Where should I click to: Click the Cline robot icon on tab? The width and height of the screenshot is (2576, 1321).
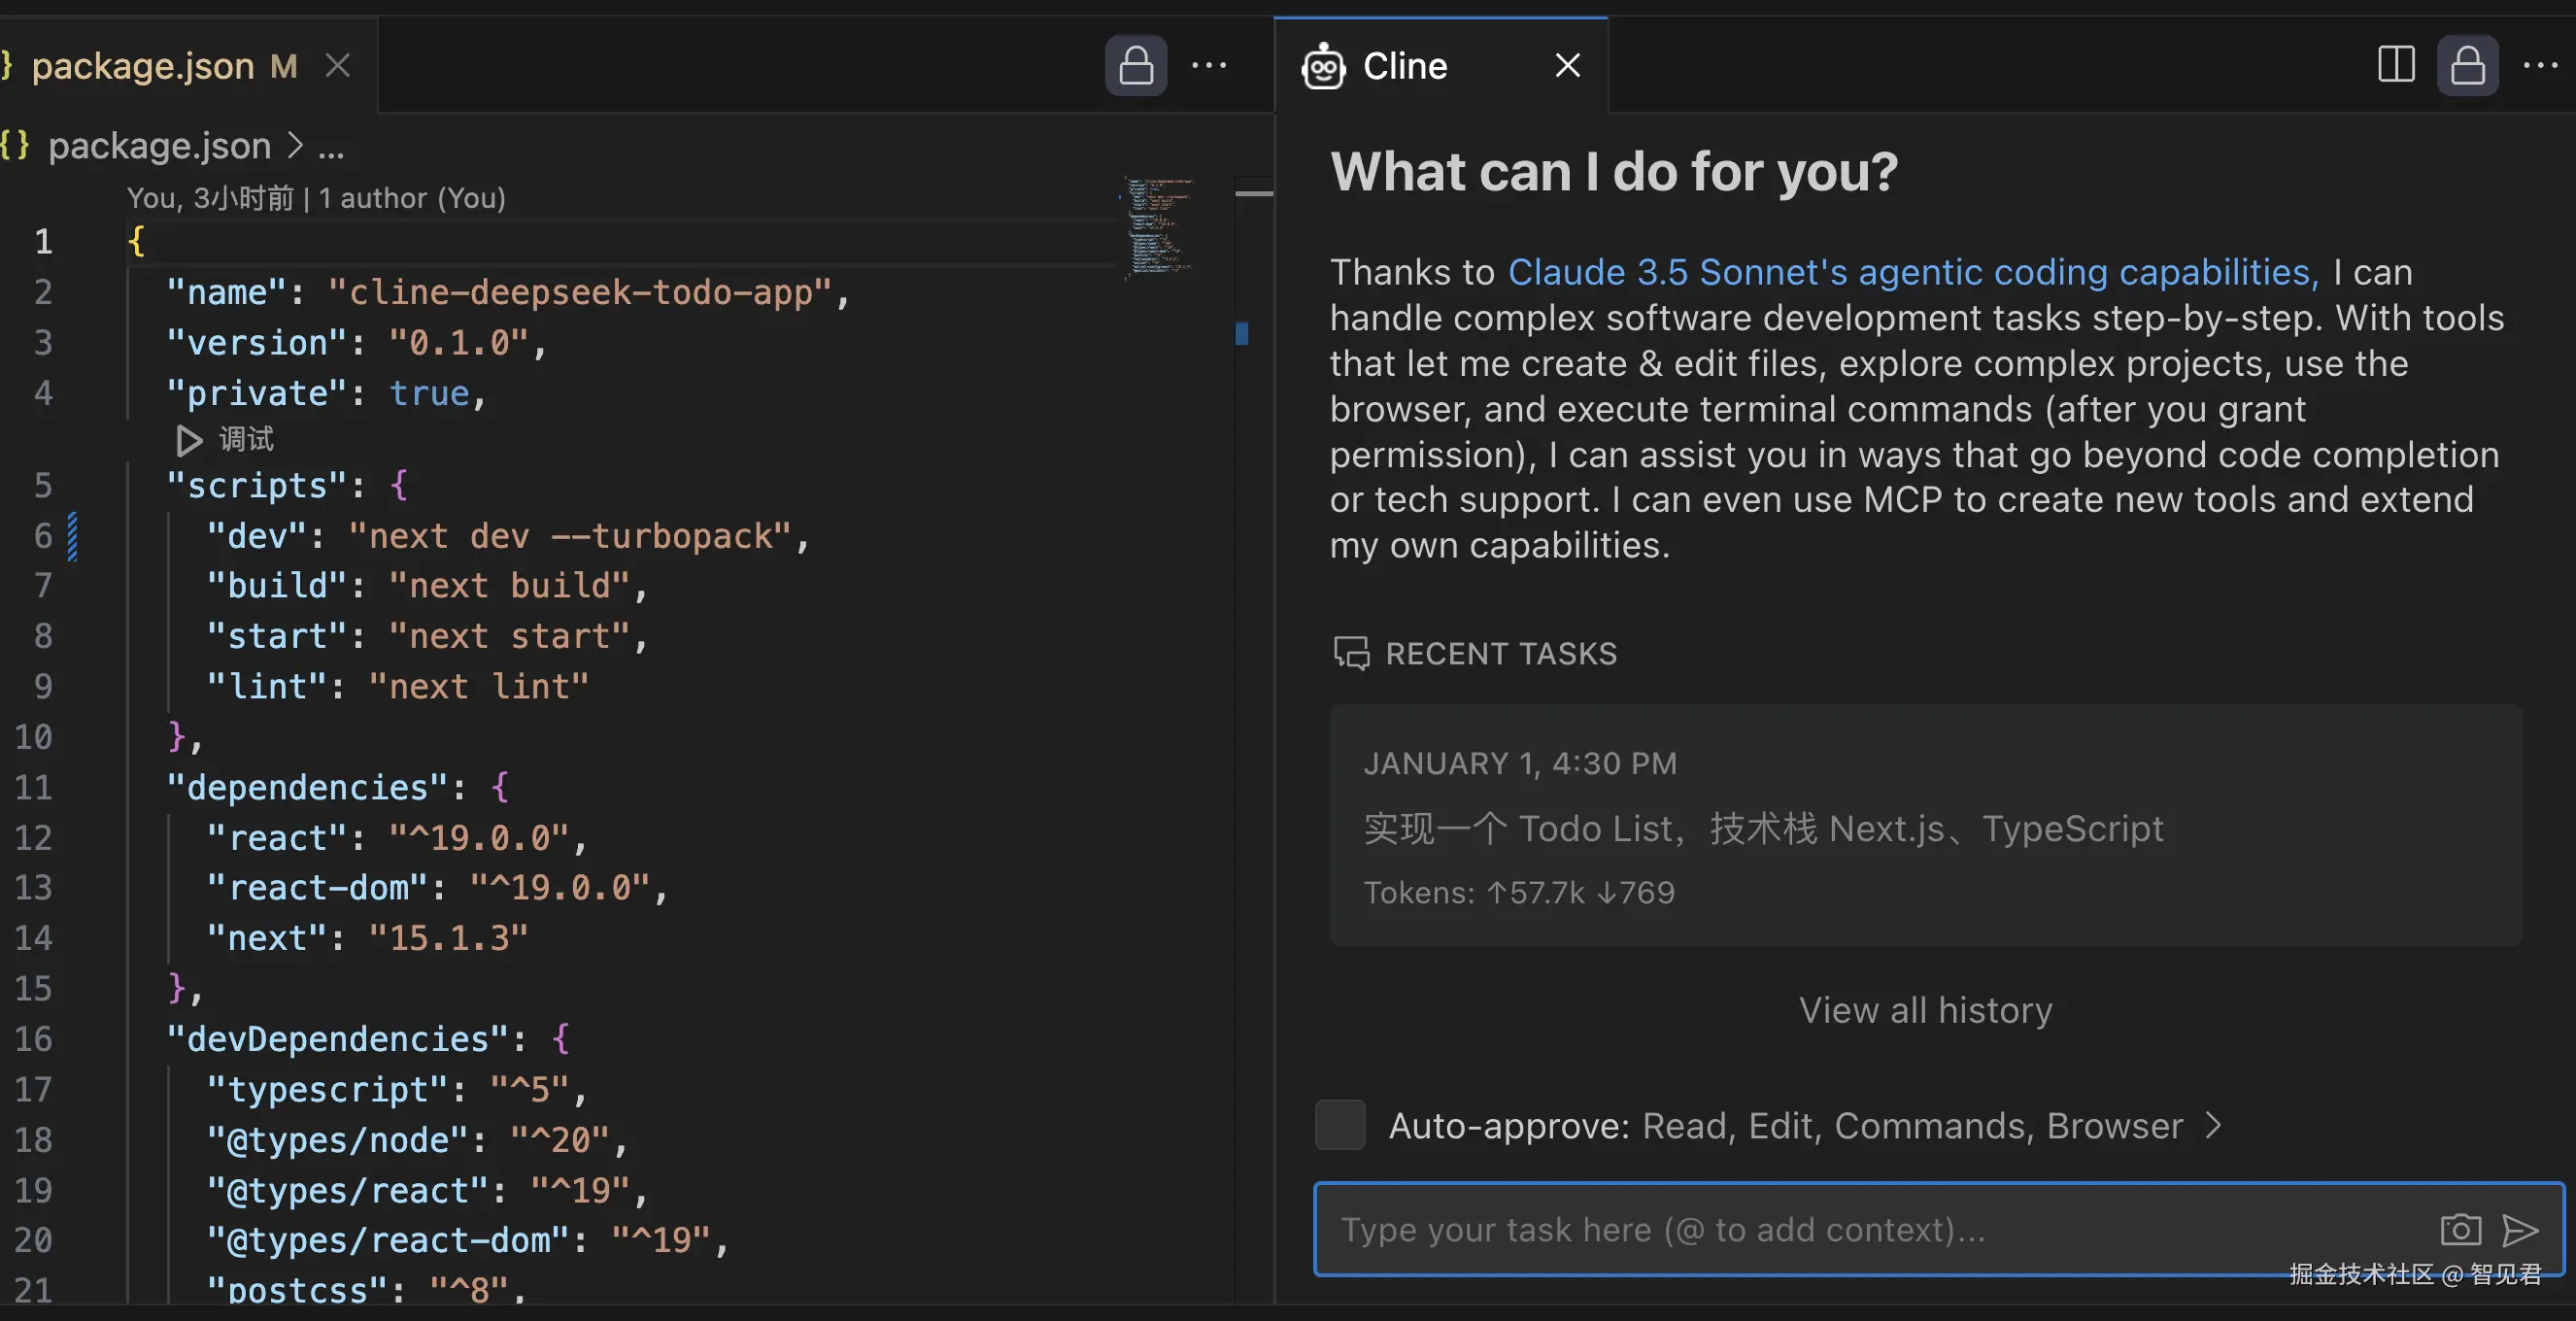(x=1323, y=67)
